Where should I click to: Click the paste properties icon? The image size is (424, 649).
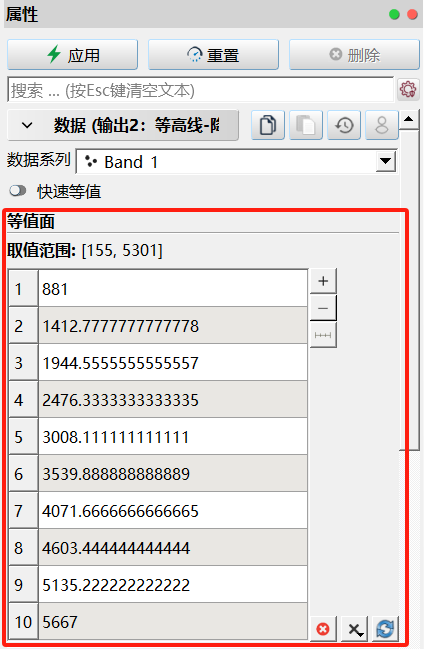coord(306,125)
